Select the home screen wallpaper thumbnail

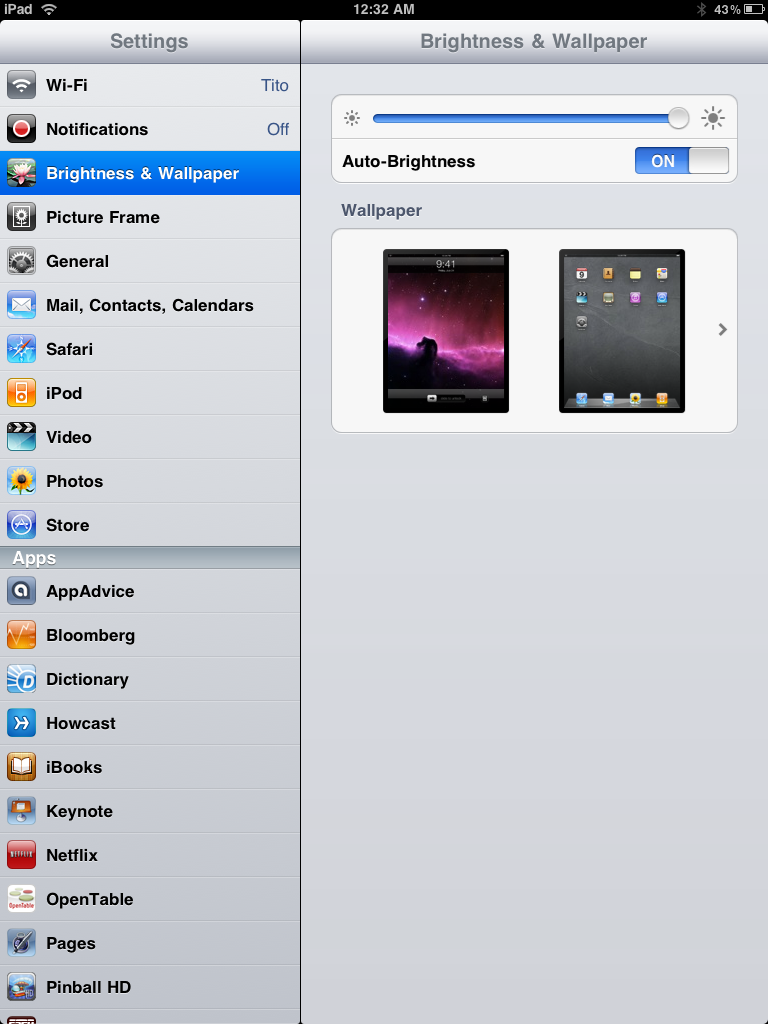(x=622, y=330)
